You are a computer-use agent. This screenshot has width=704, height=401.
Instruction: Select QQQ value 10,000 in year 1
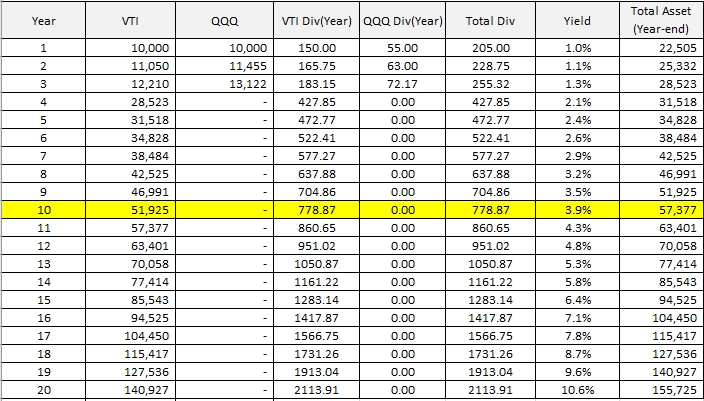[224, 48]
